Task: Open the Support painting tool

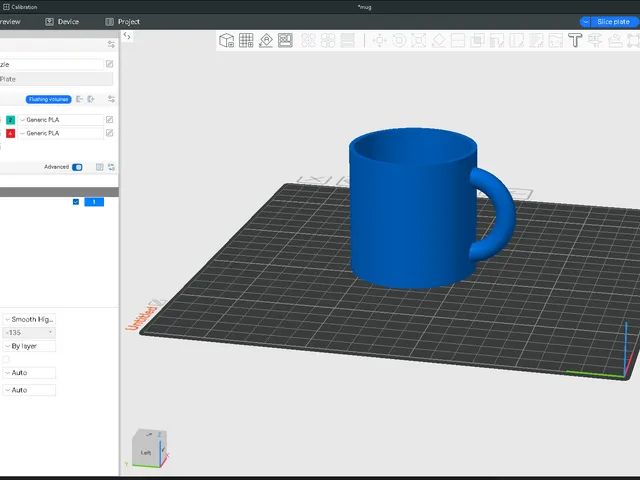Action: point(497,40)
